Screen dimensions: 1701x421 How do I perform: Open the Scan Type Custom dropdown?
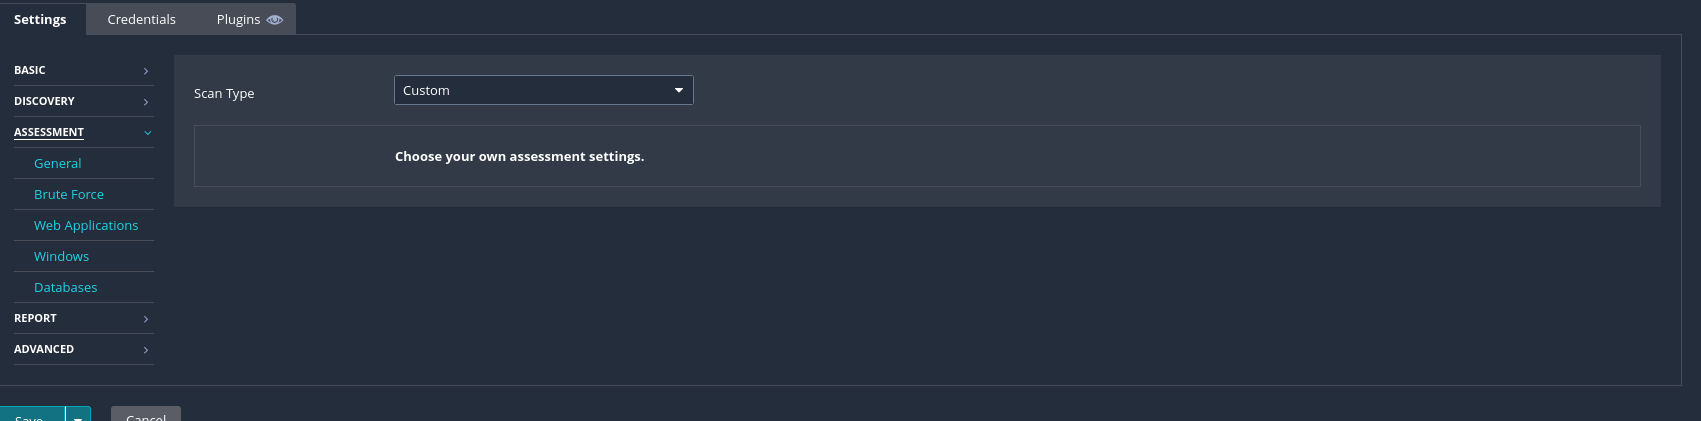pyautogui.click(x=543, y=91)
